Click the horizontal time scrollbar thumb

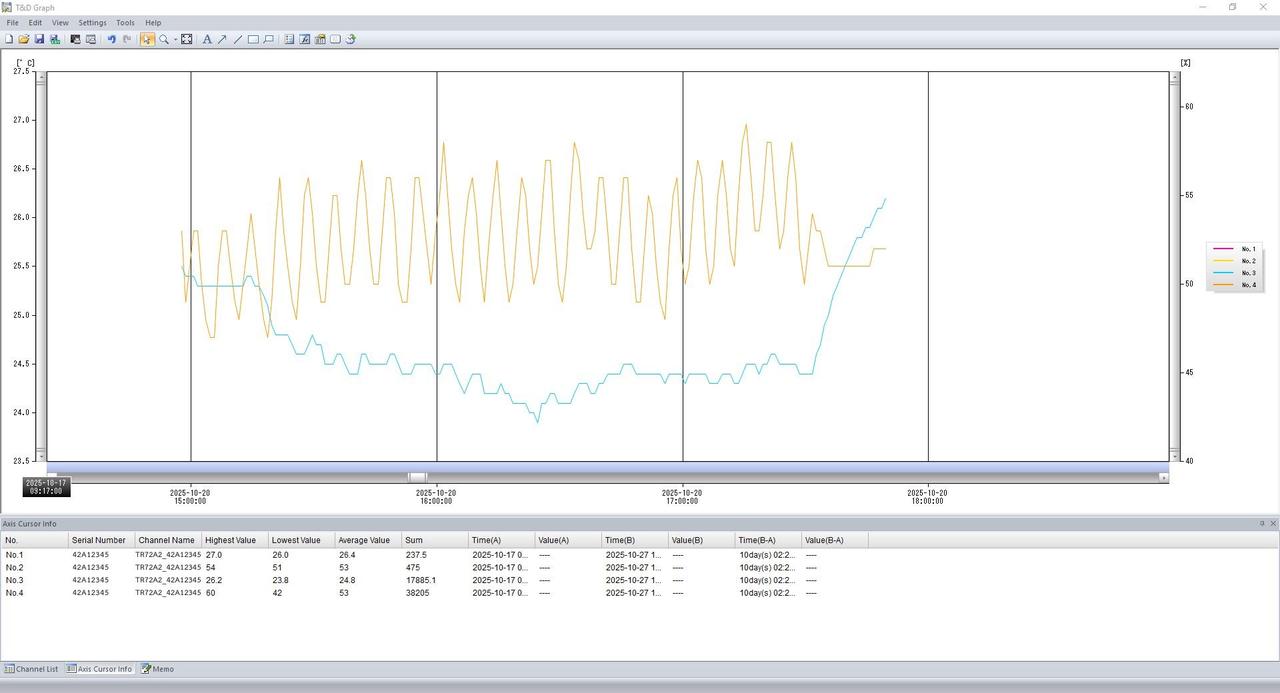tap(417, 477)
